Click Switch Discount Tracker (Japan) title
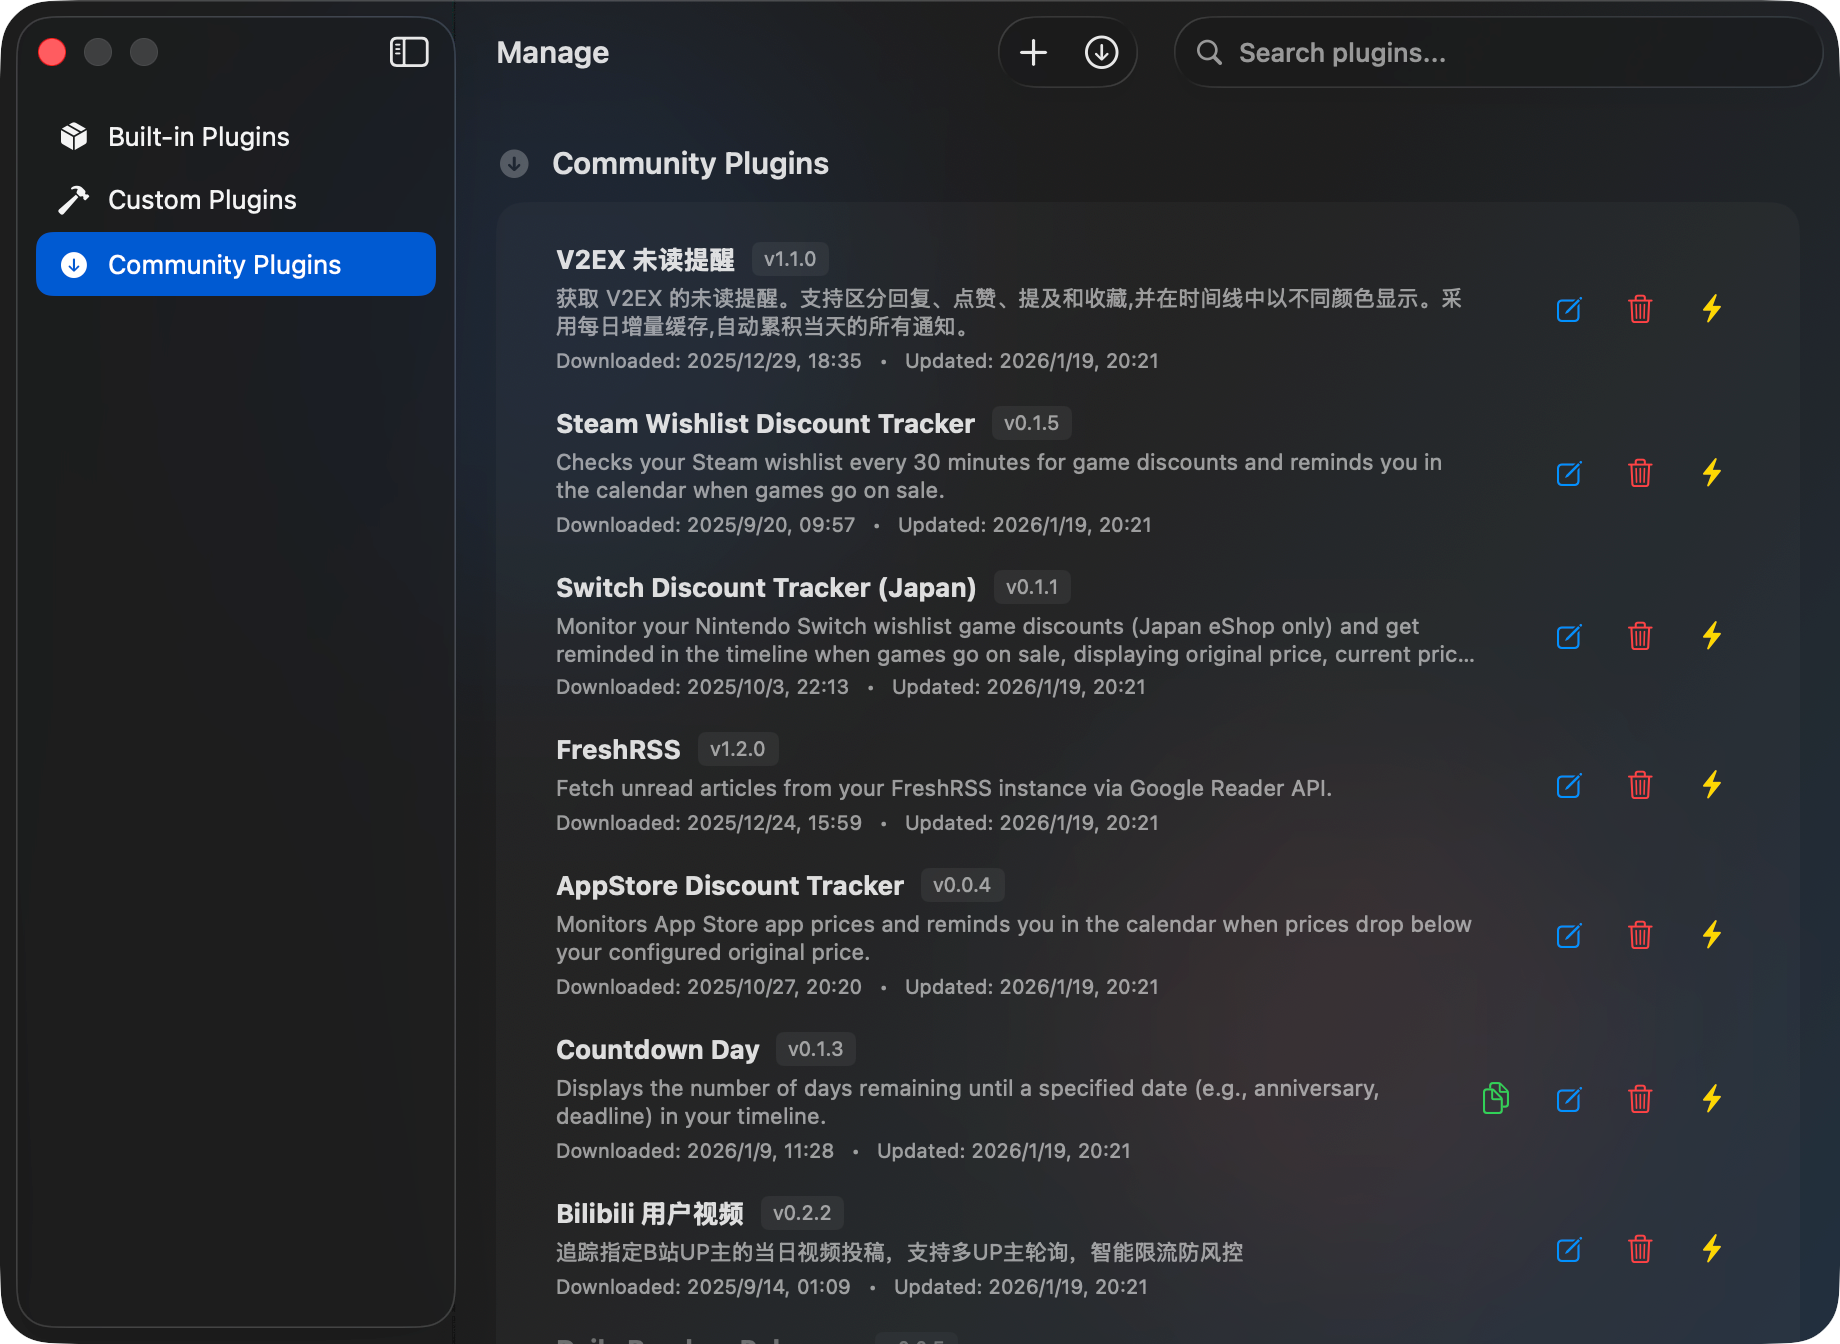The image size is (1840, 1344). (766, 588)
